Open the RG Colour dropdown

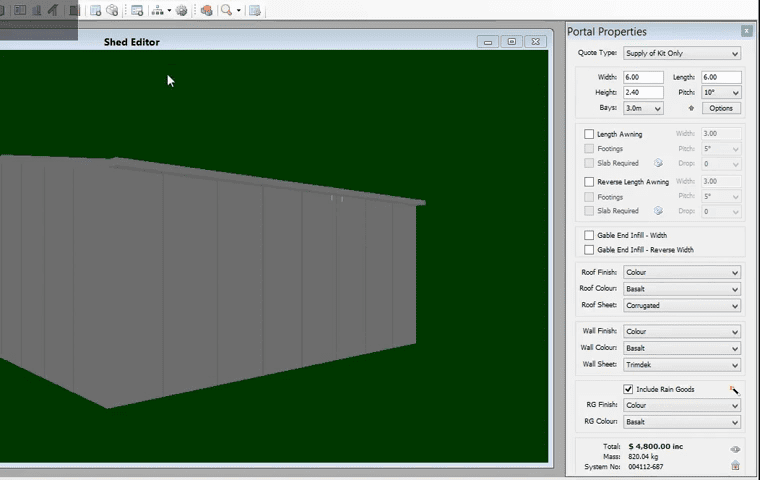coord(682,422)
